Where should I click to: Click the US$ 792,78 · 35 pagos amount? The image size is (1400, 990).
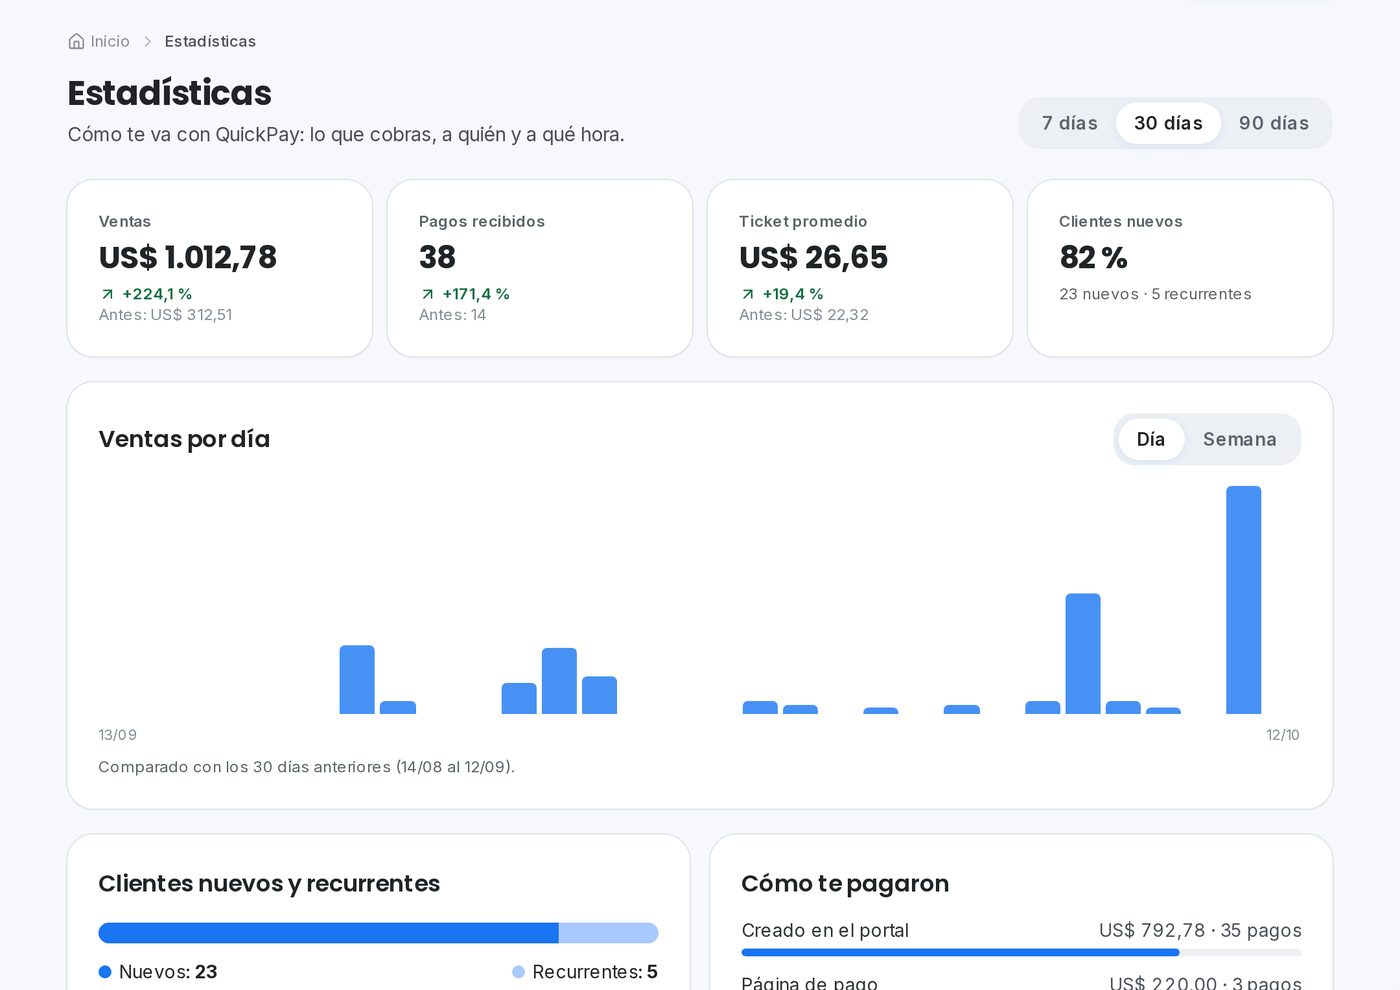coord(1200,930)
